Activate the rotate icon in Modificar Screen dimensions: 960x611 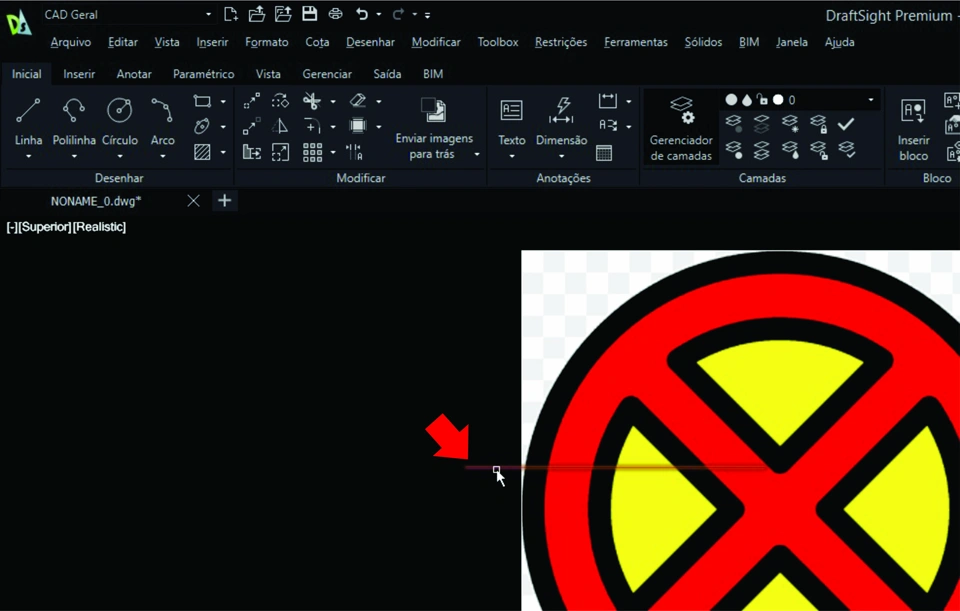coord(280,101)
